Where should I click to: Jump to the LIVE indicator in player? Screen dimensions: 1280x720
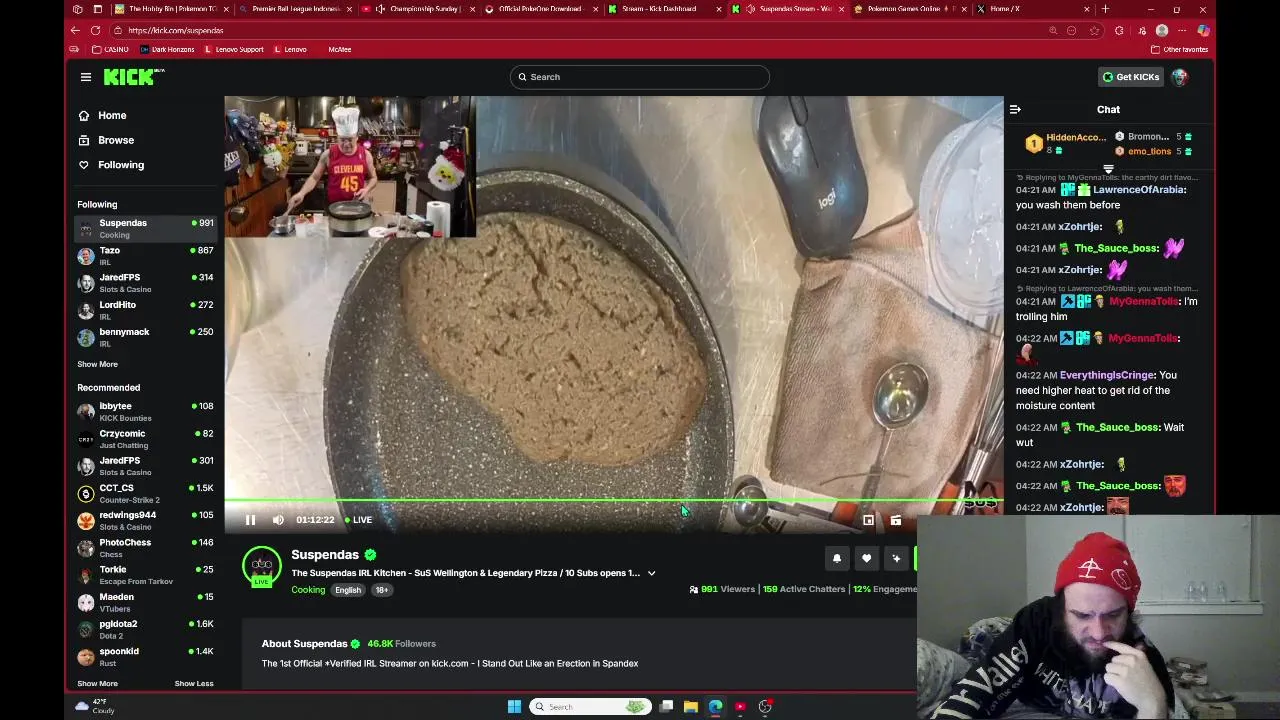359,520
